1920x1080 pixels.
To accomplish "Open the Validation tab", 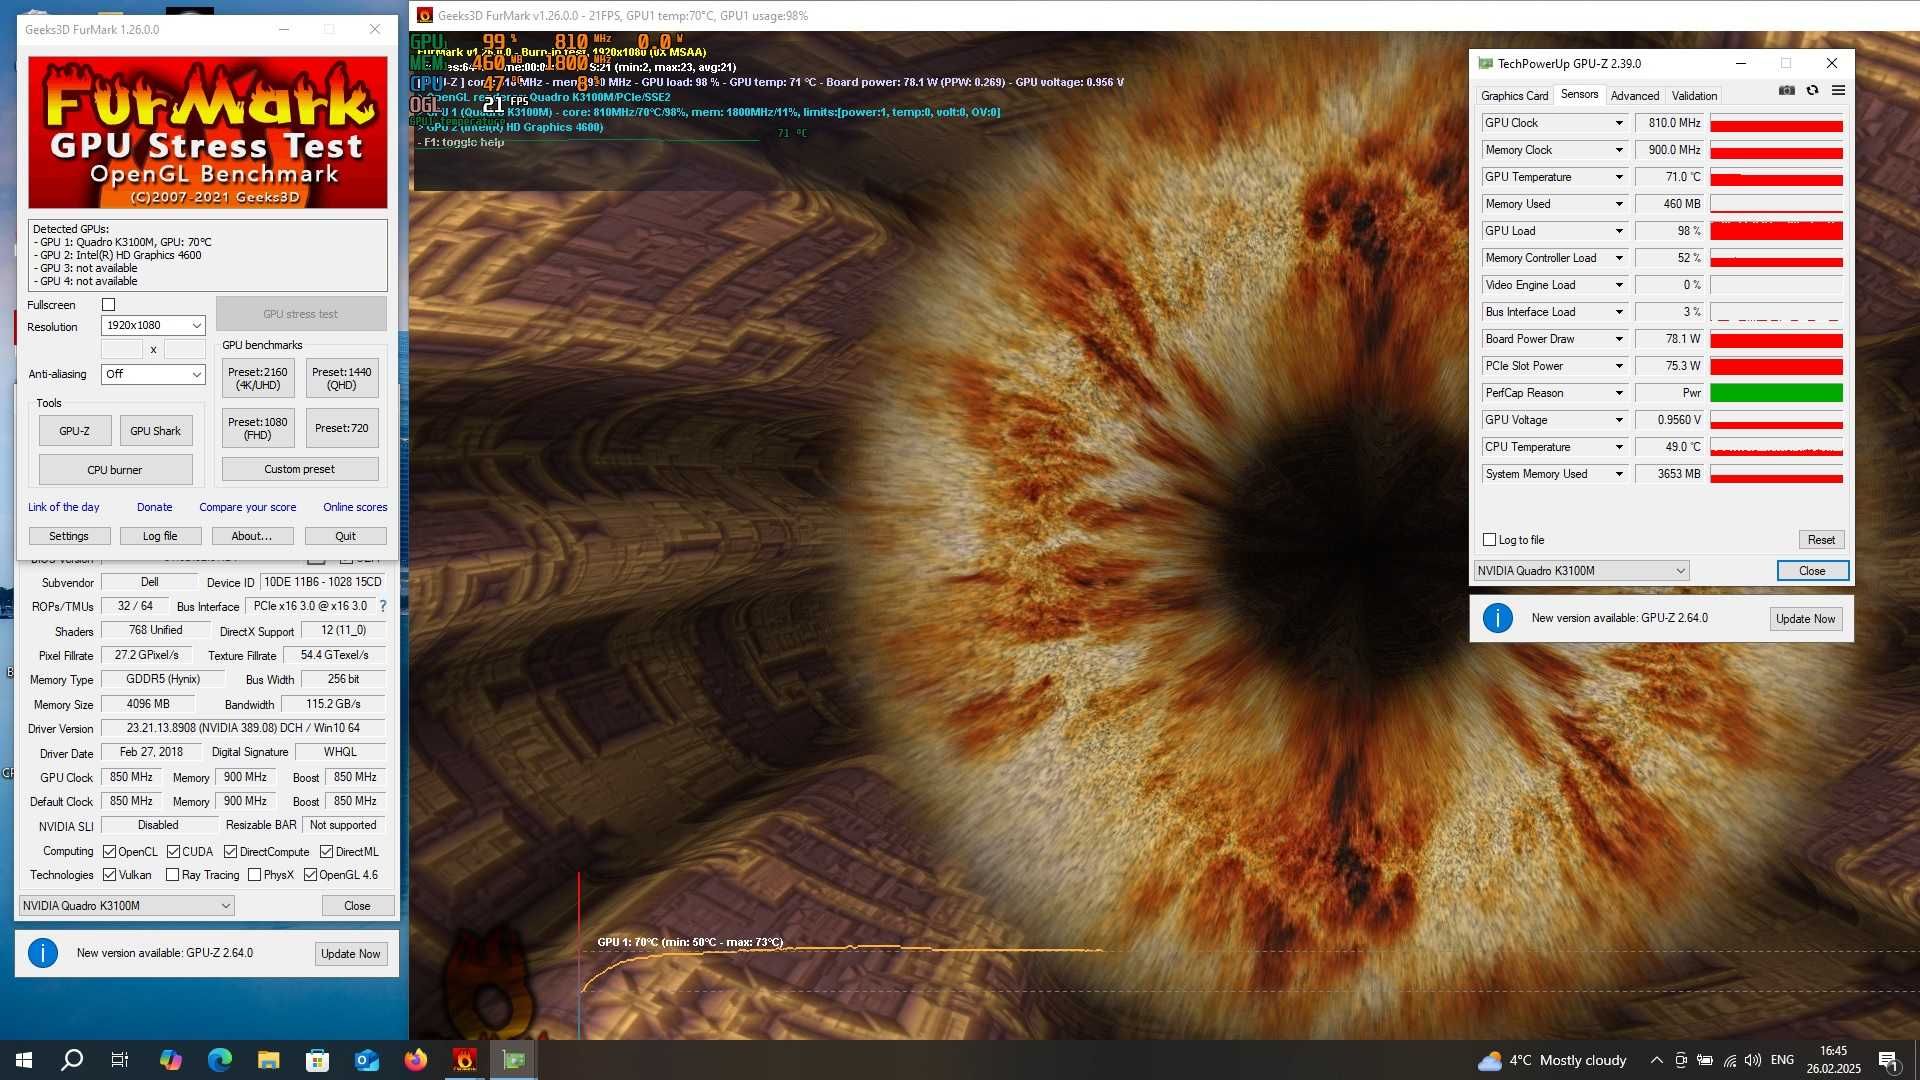I will 1694,96.
